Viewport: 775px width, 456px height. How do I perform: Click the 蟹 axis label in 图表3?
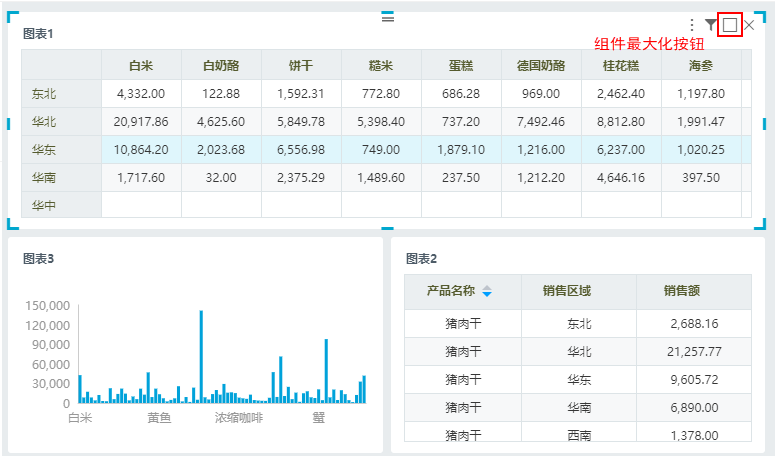pos(319,418)
